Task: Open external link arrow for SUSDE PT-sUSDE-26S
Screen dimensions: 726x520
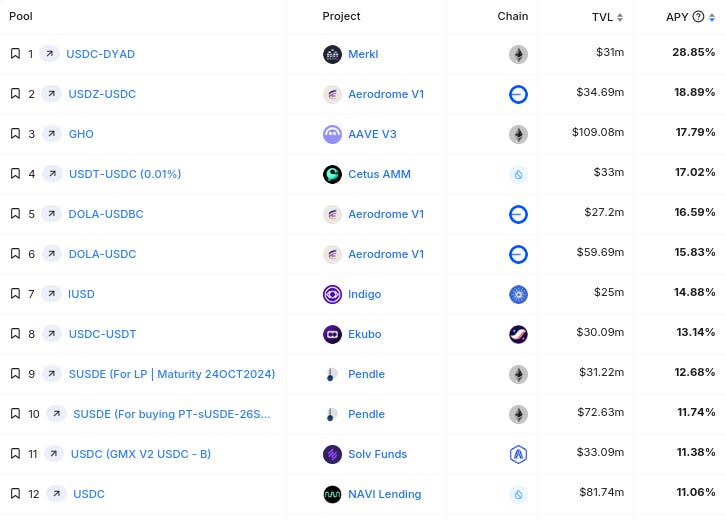Action: click(56, 413)
